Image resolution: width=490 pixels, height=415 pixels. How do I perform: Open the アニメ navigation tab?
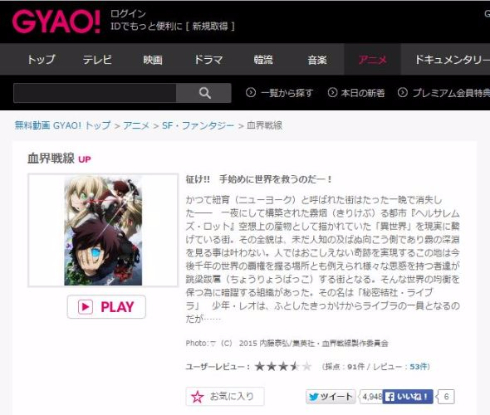(372, 60)
